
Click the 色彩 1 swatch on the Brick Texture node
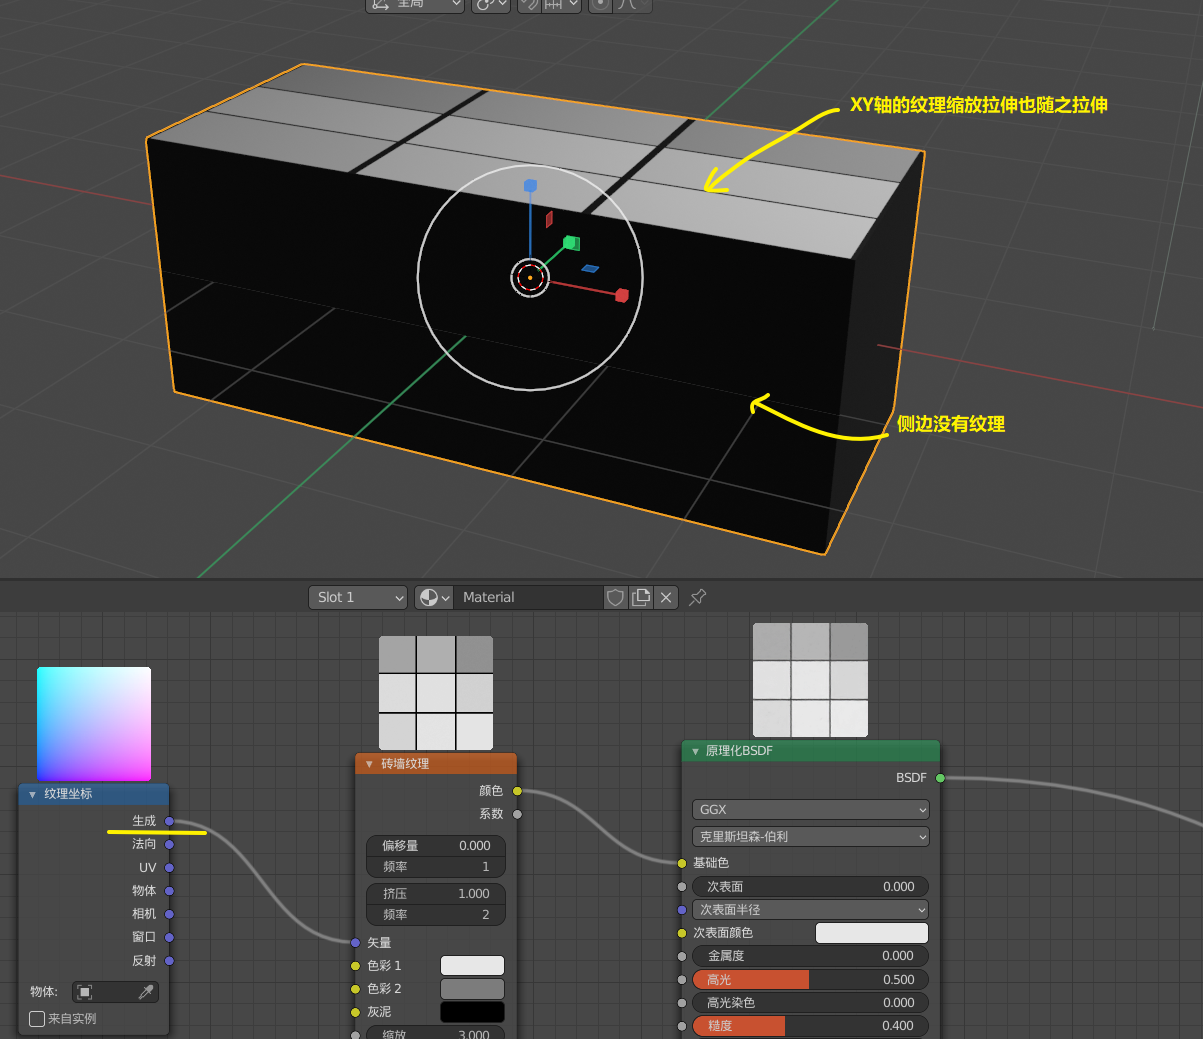pos(472,965)
